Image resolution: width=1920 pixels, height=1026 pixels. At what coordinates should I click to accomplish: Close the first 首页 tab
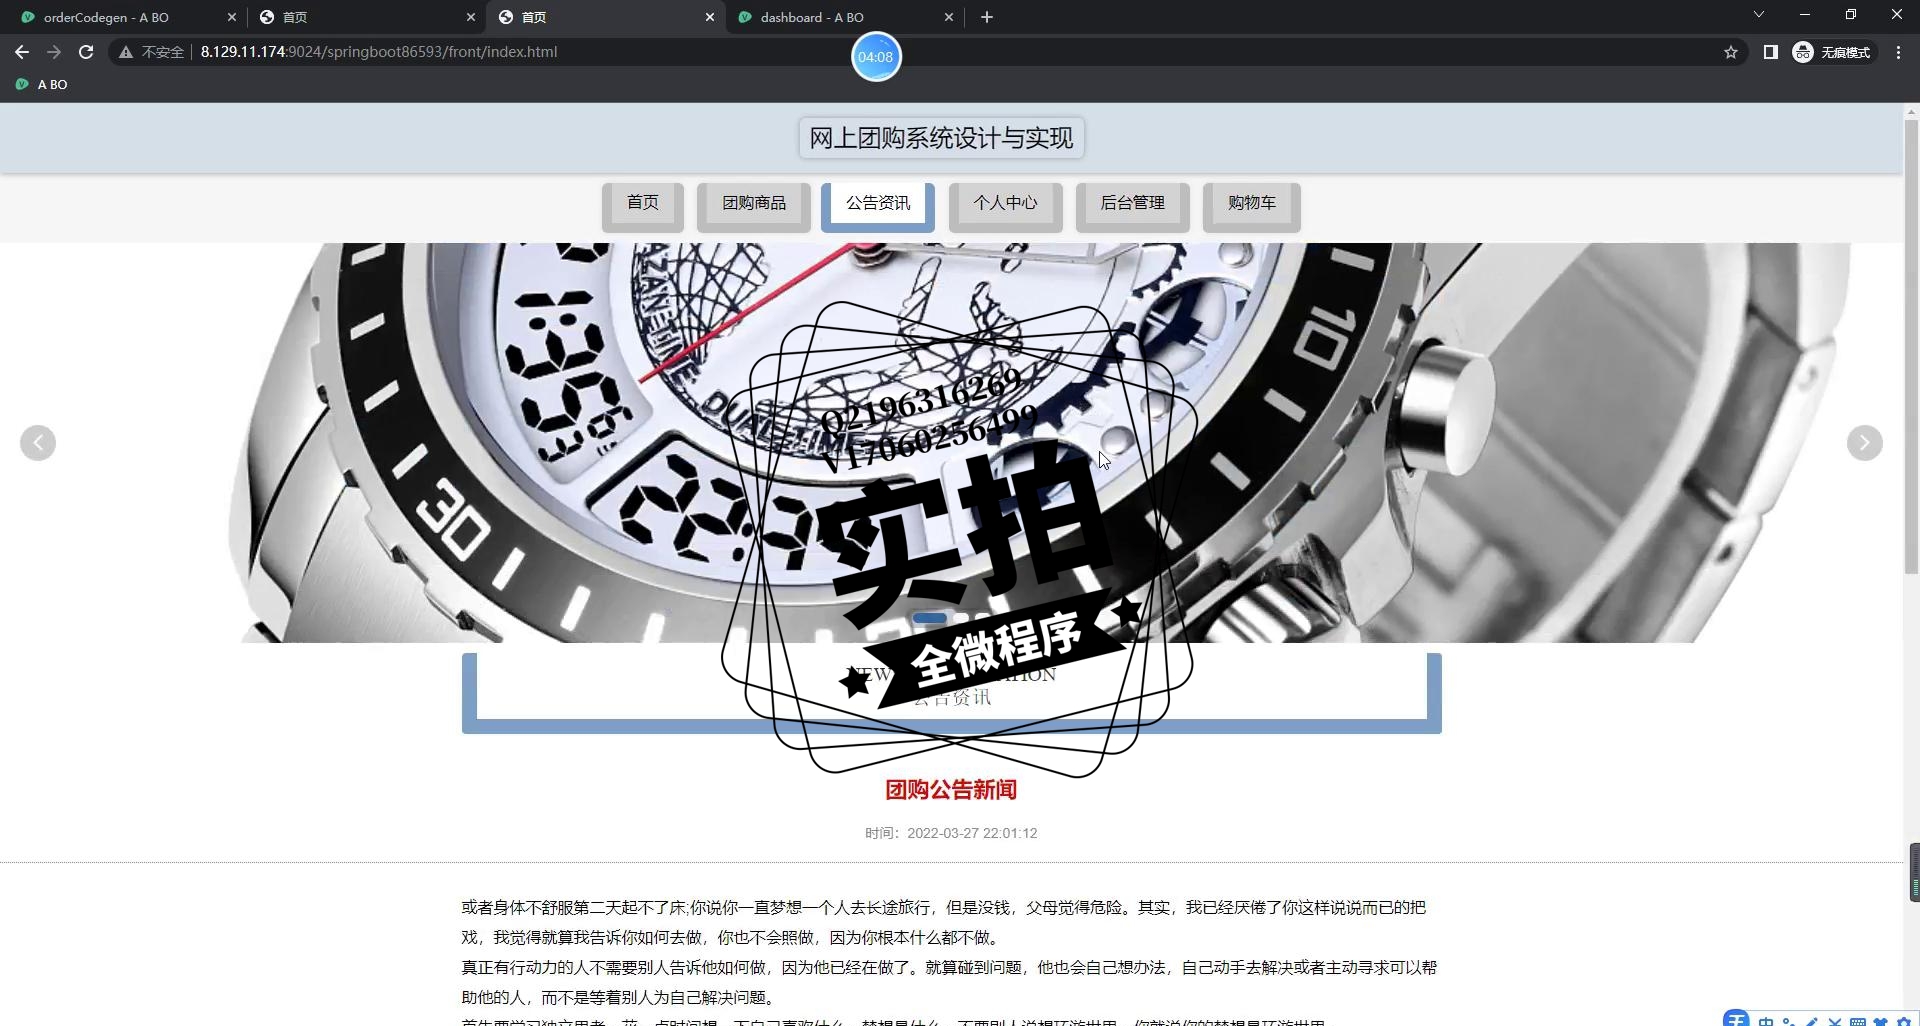click(x=471, y=17)
